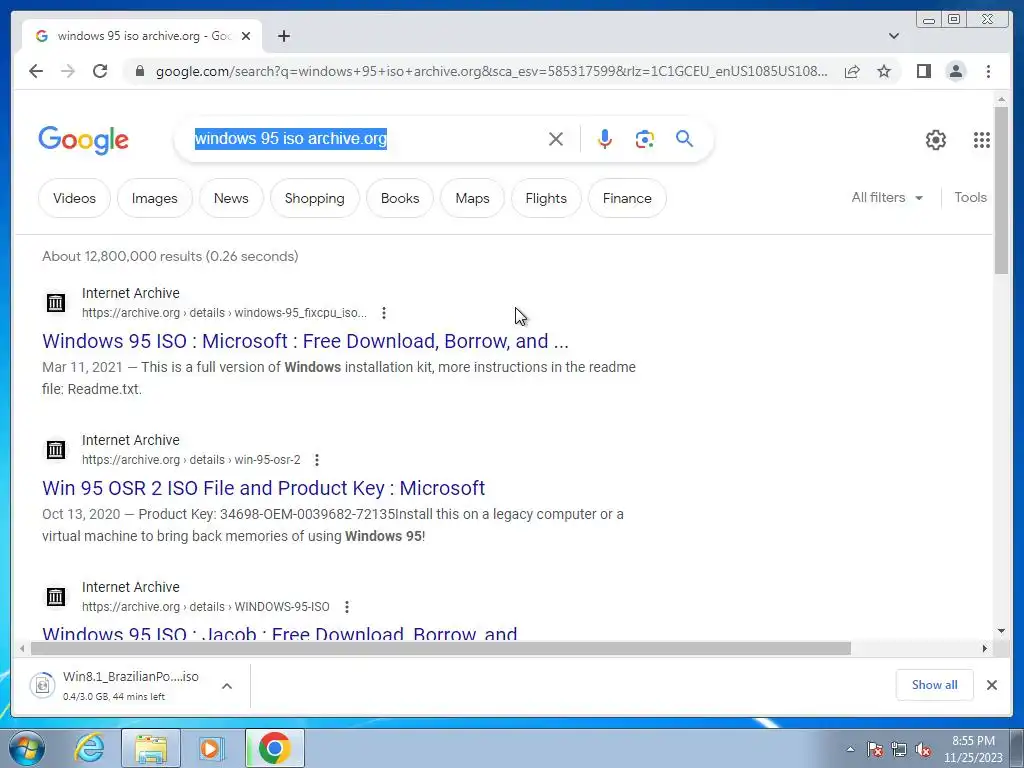The image size is (1024, 768).
Task: Share this page via the share icon
Action: point(852,71)
